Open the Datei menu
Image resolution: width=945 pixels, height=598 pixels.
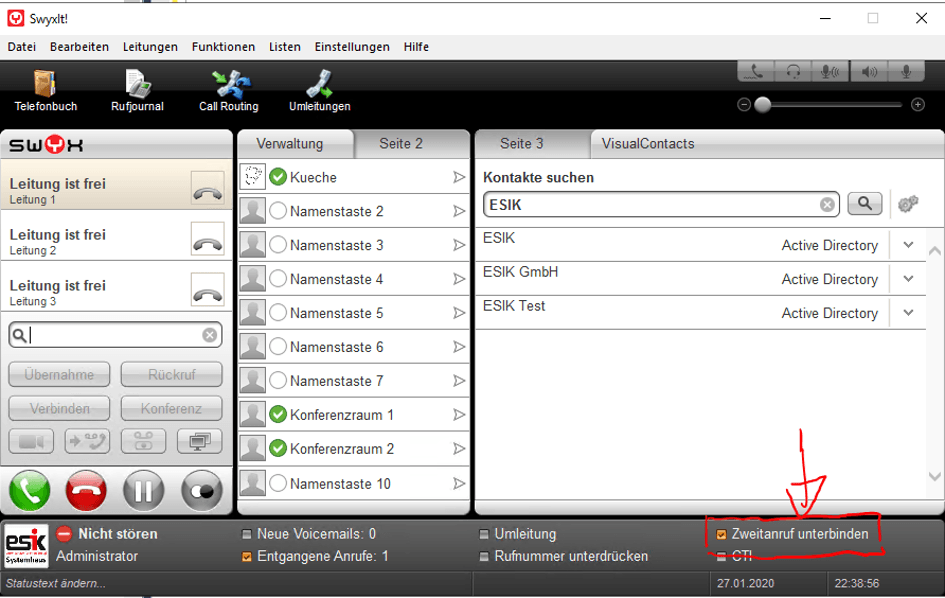point(22,46)
